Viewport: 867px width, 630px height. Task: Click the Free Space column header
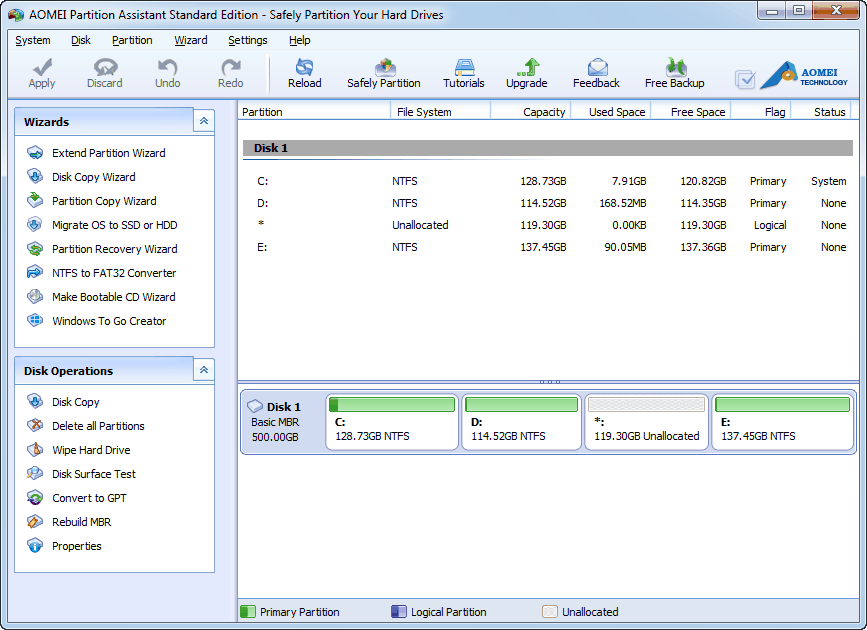point(690,112)
